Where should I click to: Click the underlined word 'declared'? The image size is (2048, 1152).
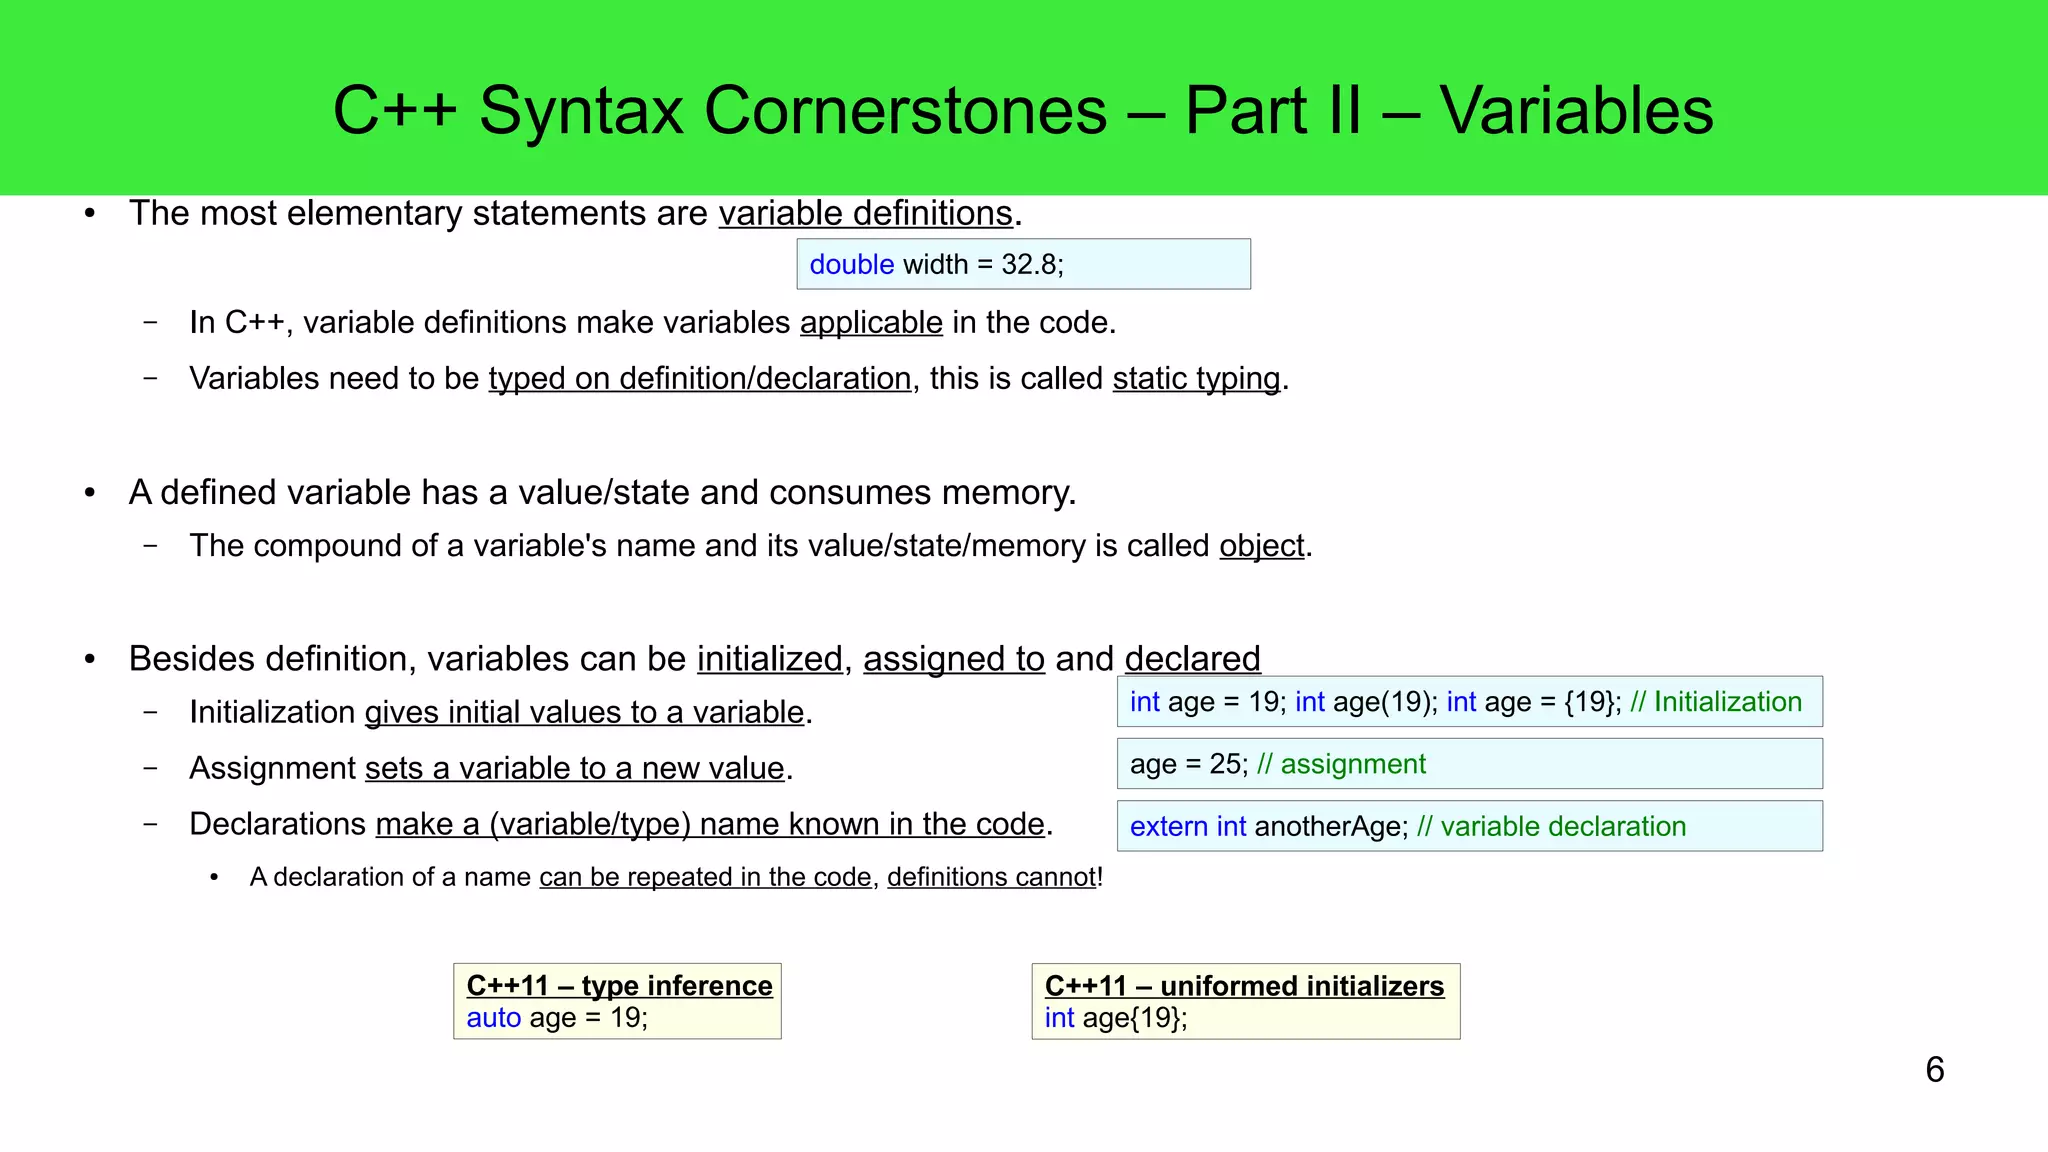tap(1192, 659)
